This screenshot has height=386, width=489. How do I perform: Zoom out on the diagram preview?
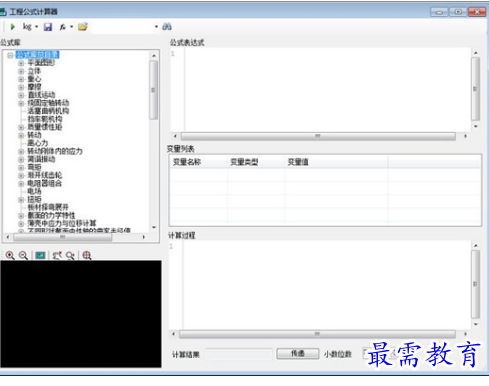click(23, 255)
